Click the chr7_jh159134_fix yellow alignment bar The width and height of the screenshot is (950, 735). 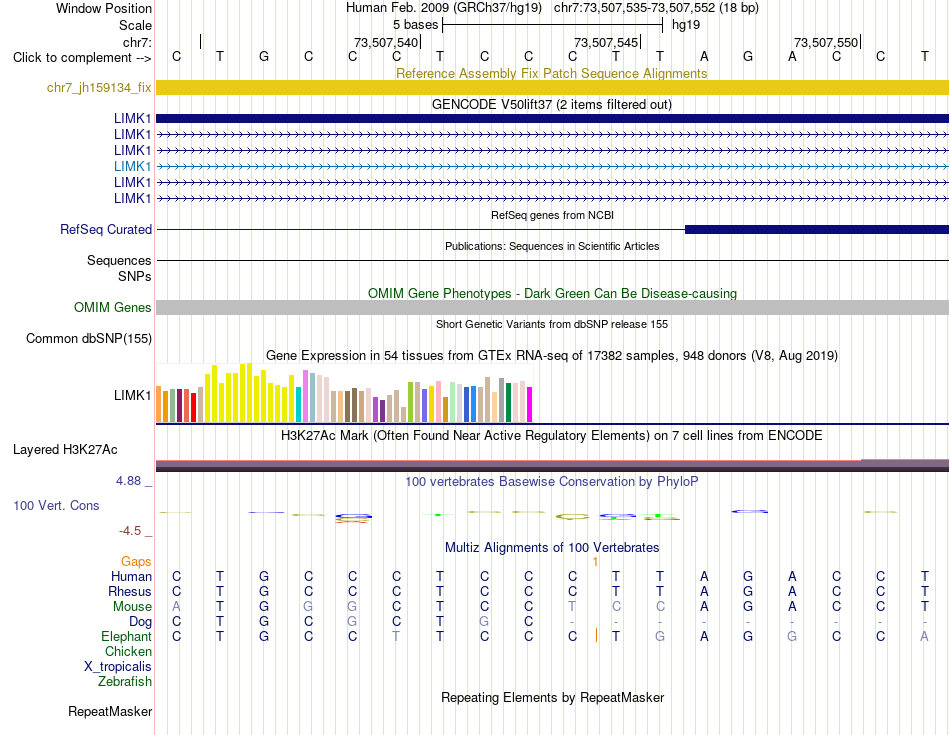(552, 87)
